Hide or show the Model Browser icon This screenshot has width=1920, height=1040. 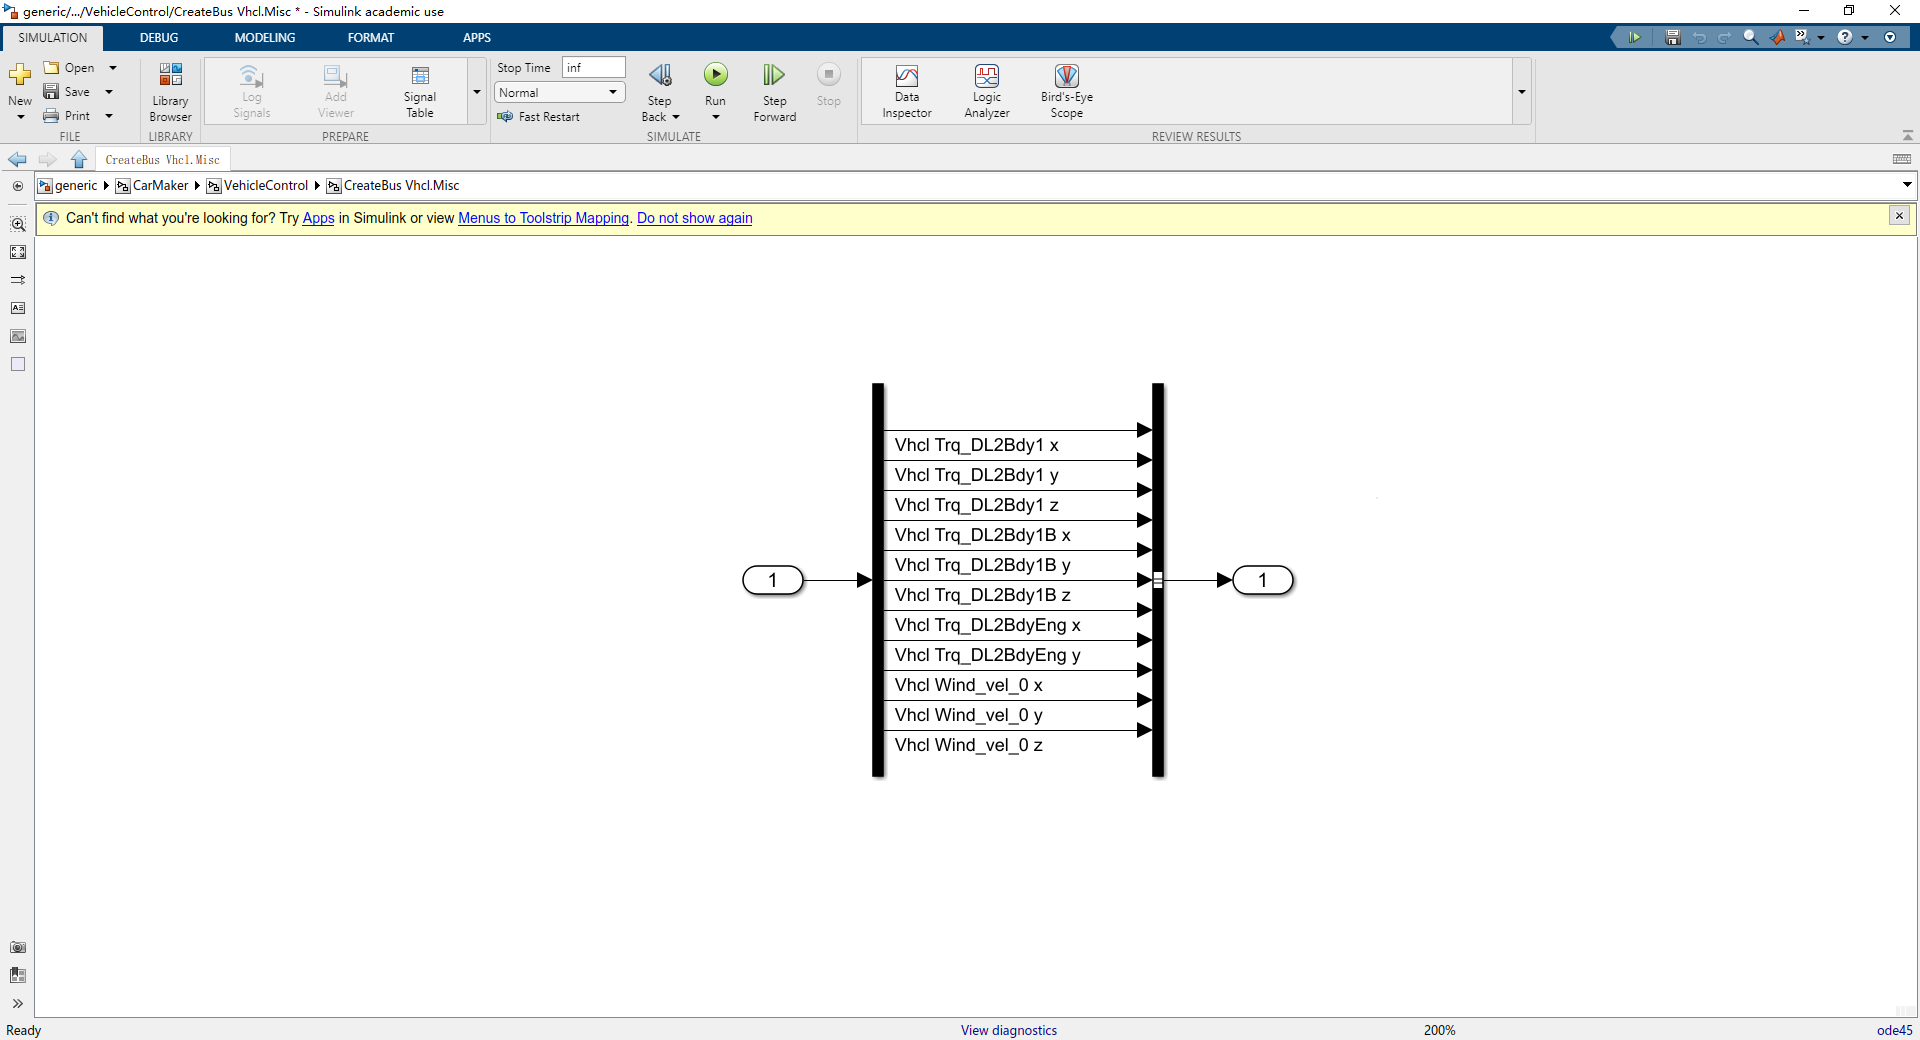click(18, 186)
